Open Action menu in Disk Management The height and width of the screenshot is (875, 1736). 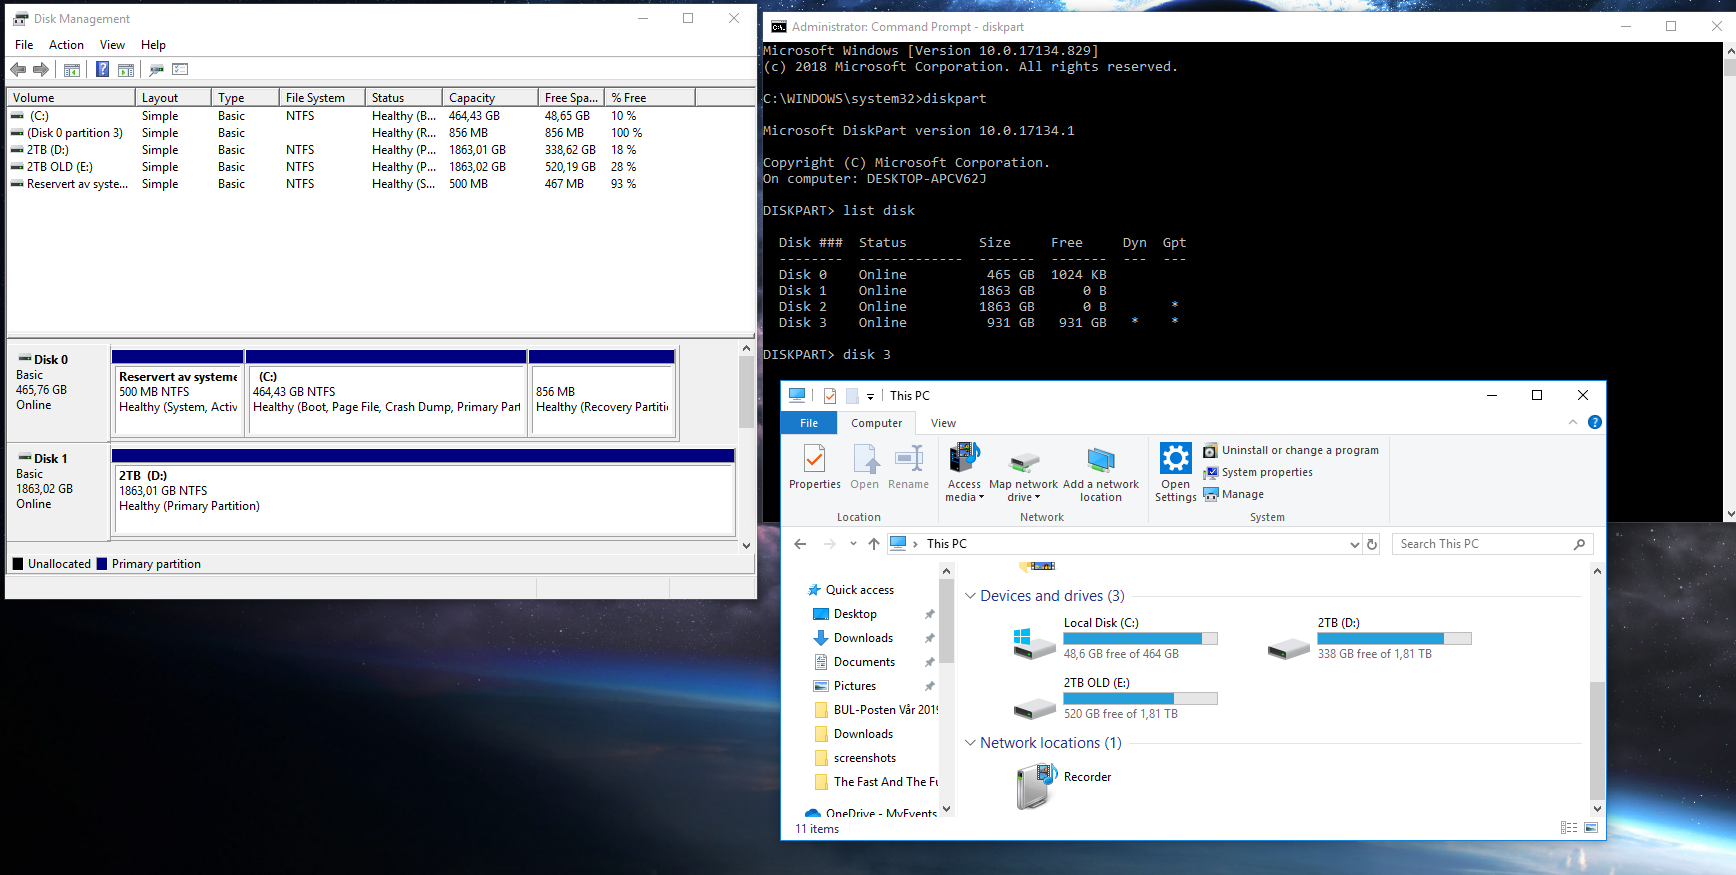click(x=66, y=45)
